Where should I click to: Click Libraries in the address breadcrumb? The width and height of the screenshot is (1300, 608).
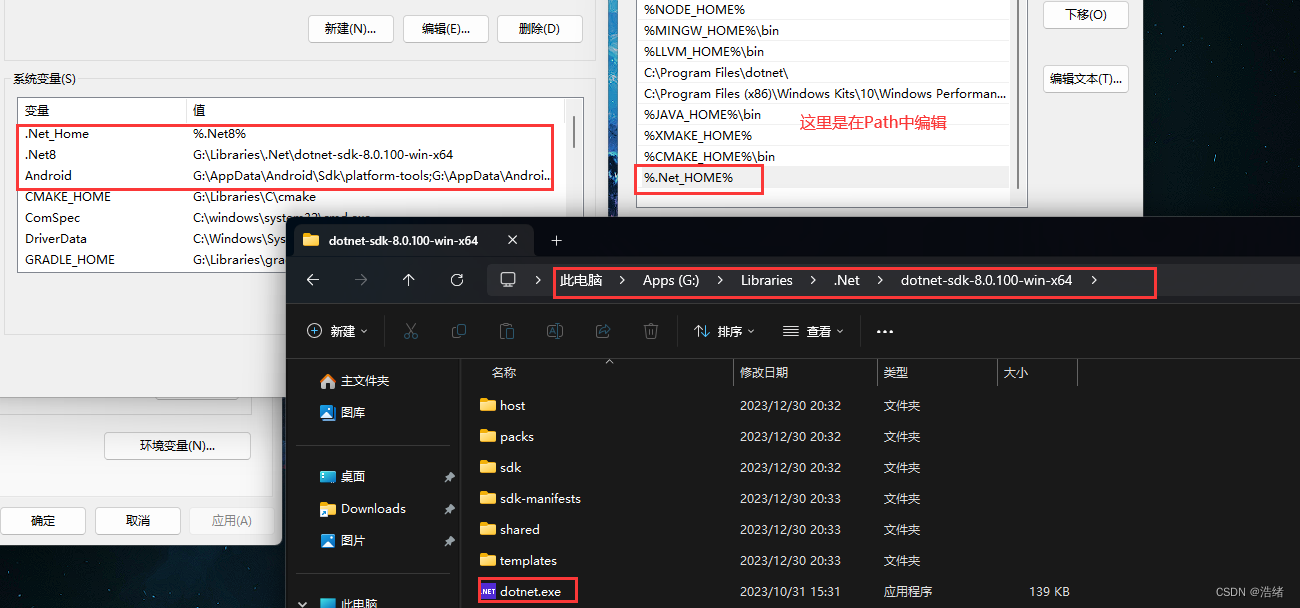pos(766,280)
